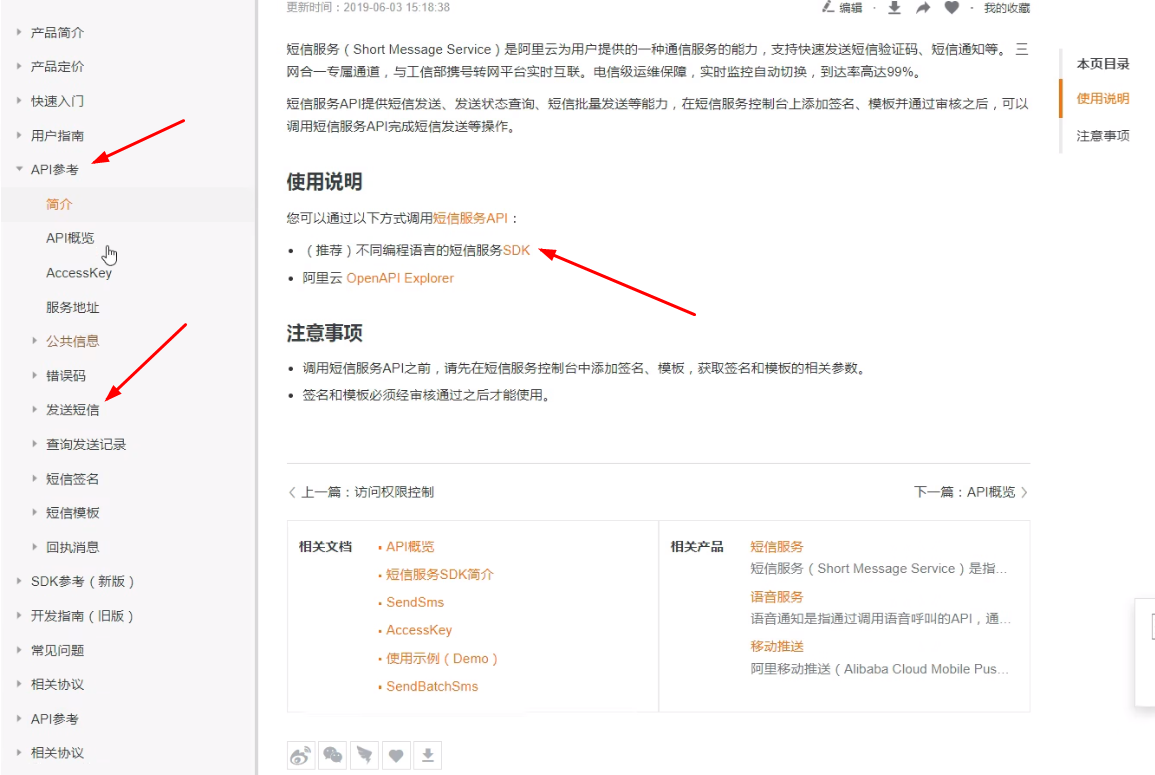Share to WeChat via the WeChat icon
Viewport: 1155px width, 775px height.
click(332, 755)
